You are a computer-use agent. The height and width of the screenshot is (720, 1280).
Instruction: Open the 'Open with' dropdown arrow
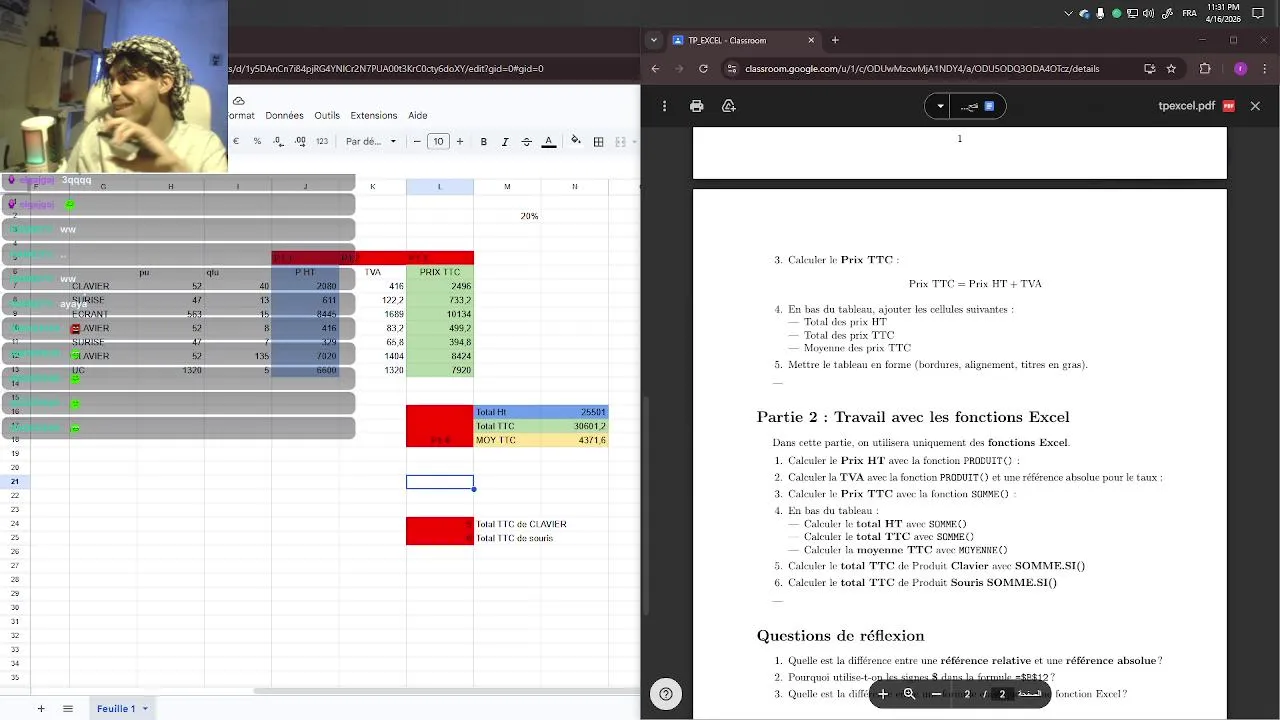[x=940, y=106]
